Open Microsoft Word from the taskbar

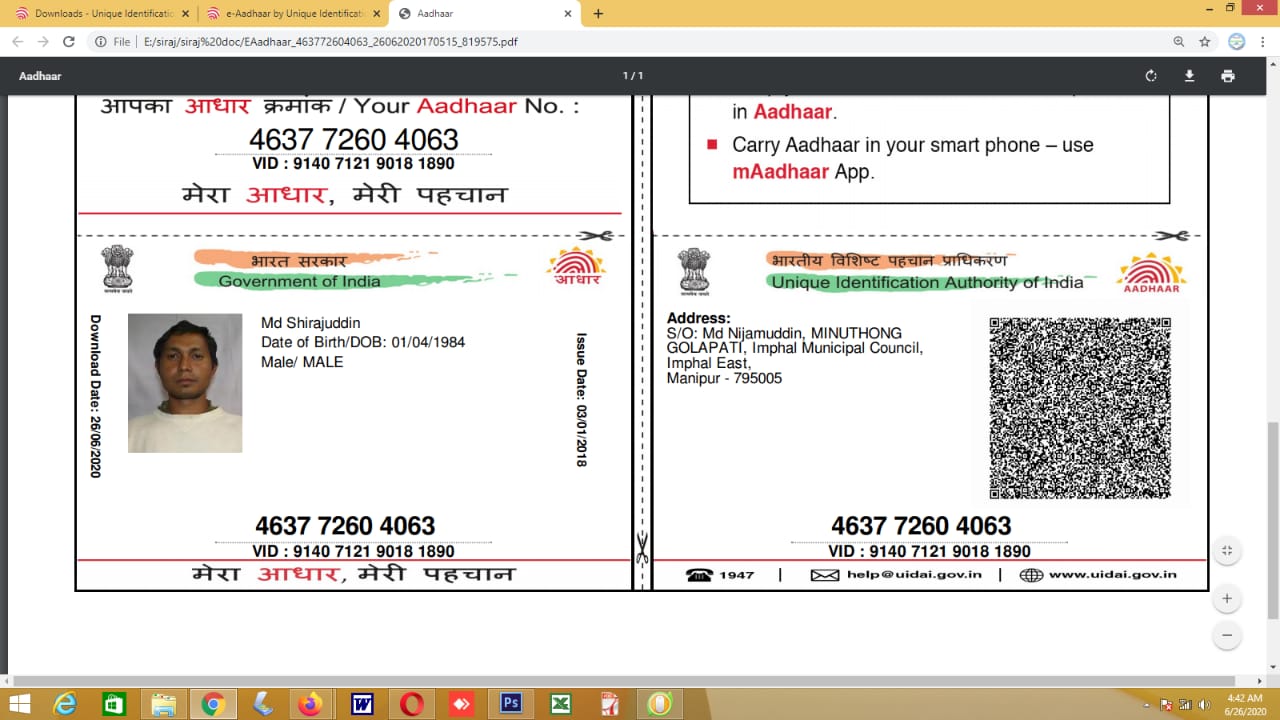click(x=361, y=704)
